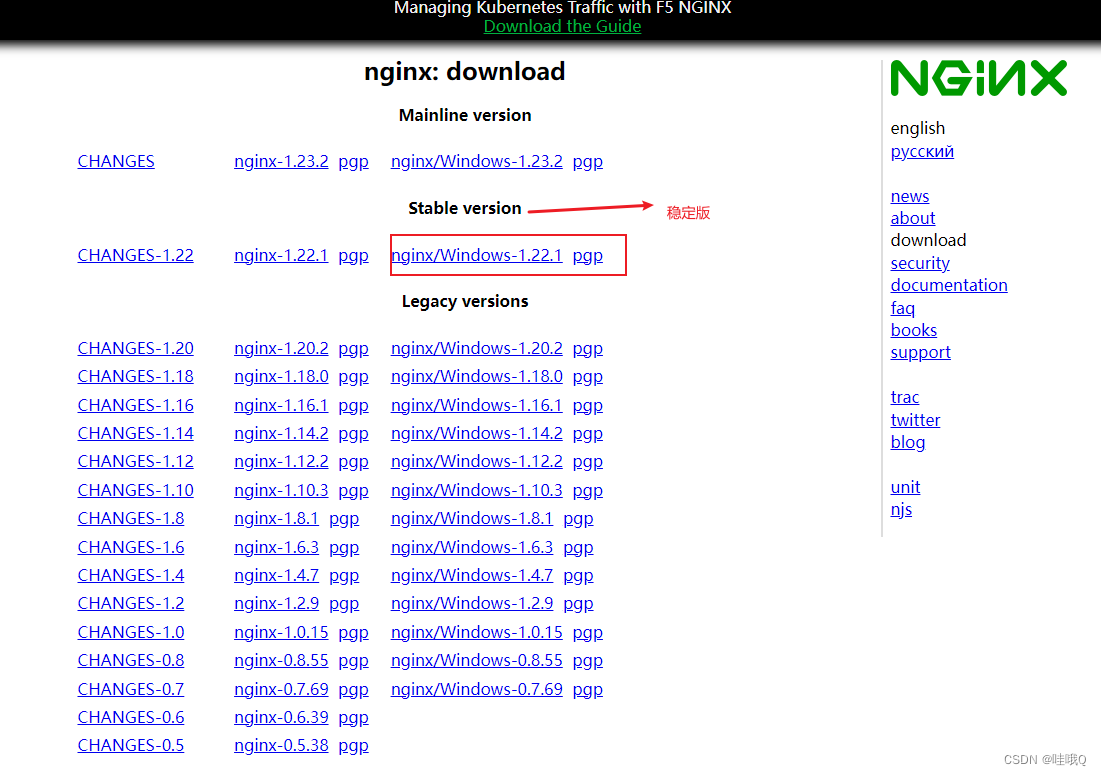Download nginx-1.6.3 source

(277, 547)
